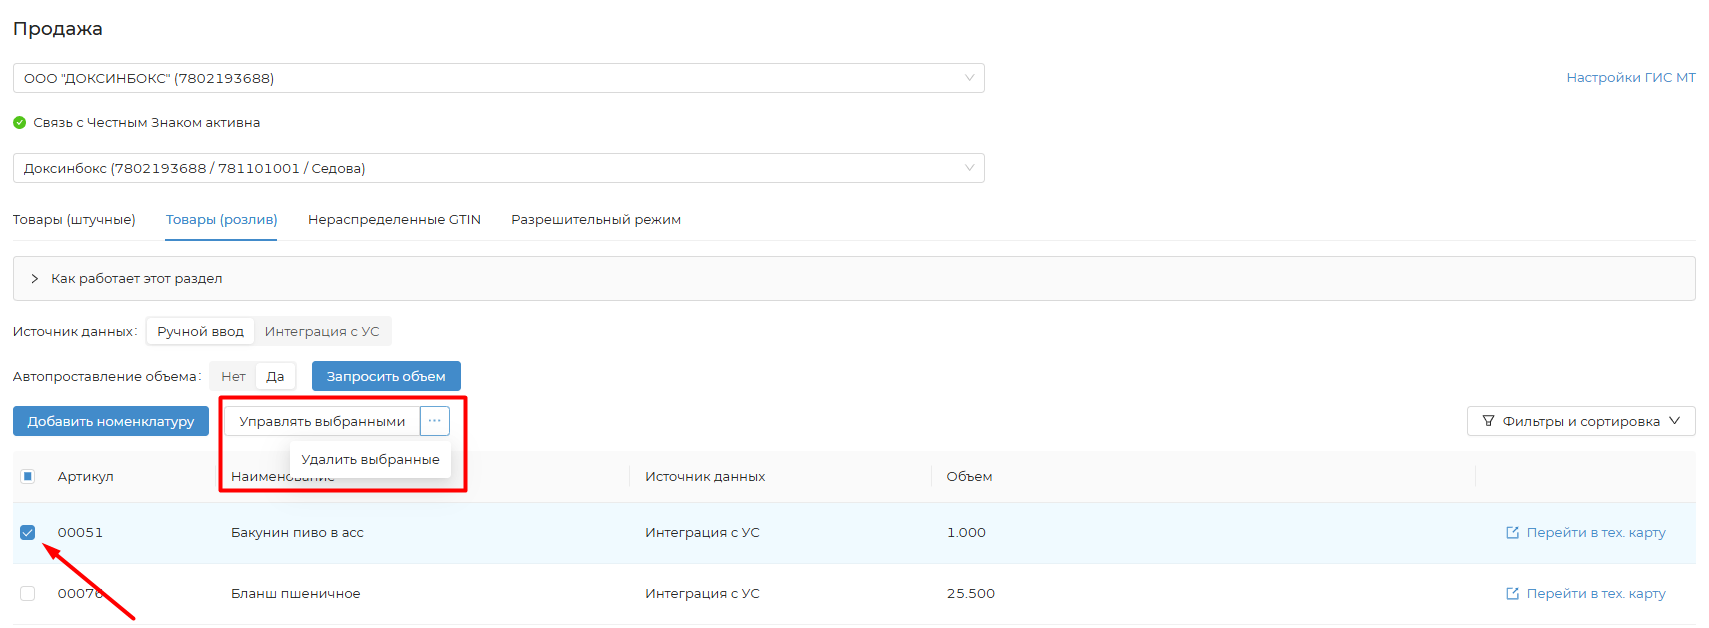Set Автопроставление объема to Нет
Screen dimensions: 1709x628
(233, 377)
